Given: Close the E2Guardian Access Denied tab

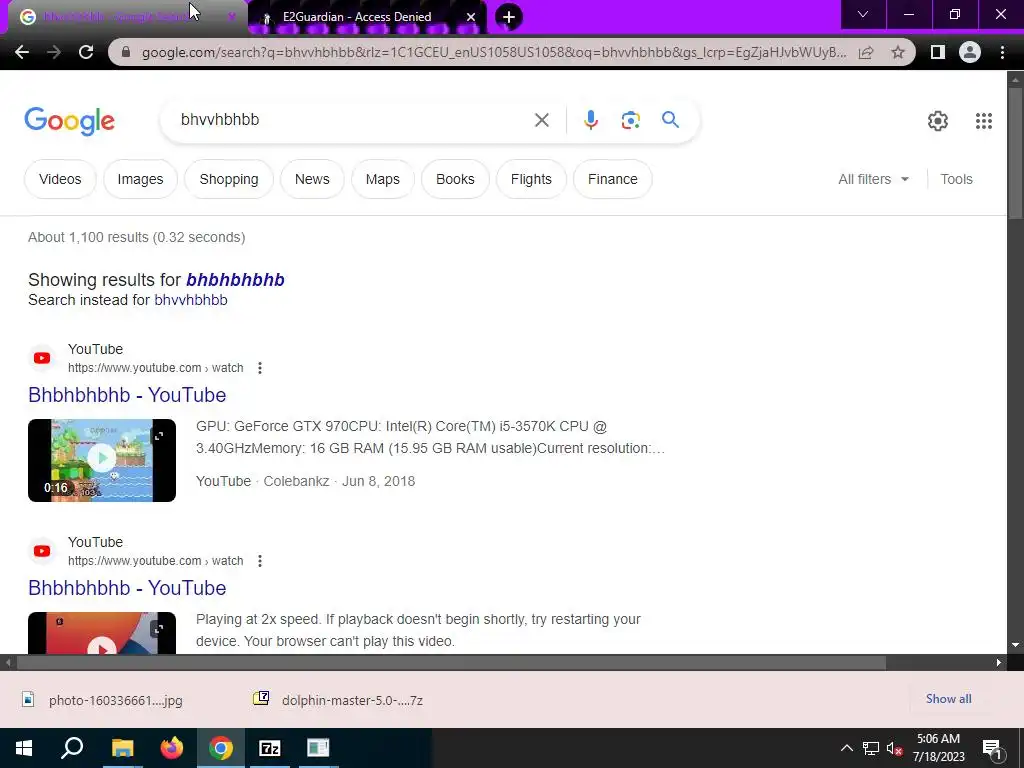Looking at the screenshot, I should [x=471, y=18].
